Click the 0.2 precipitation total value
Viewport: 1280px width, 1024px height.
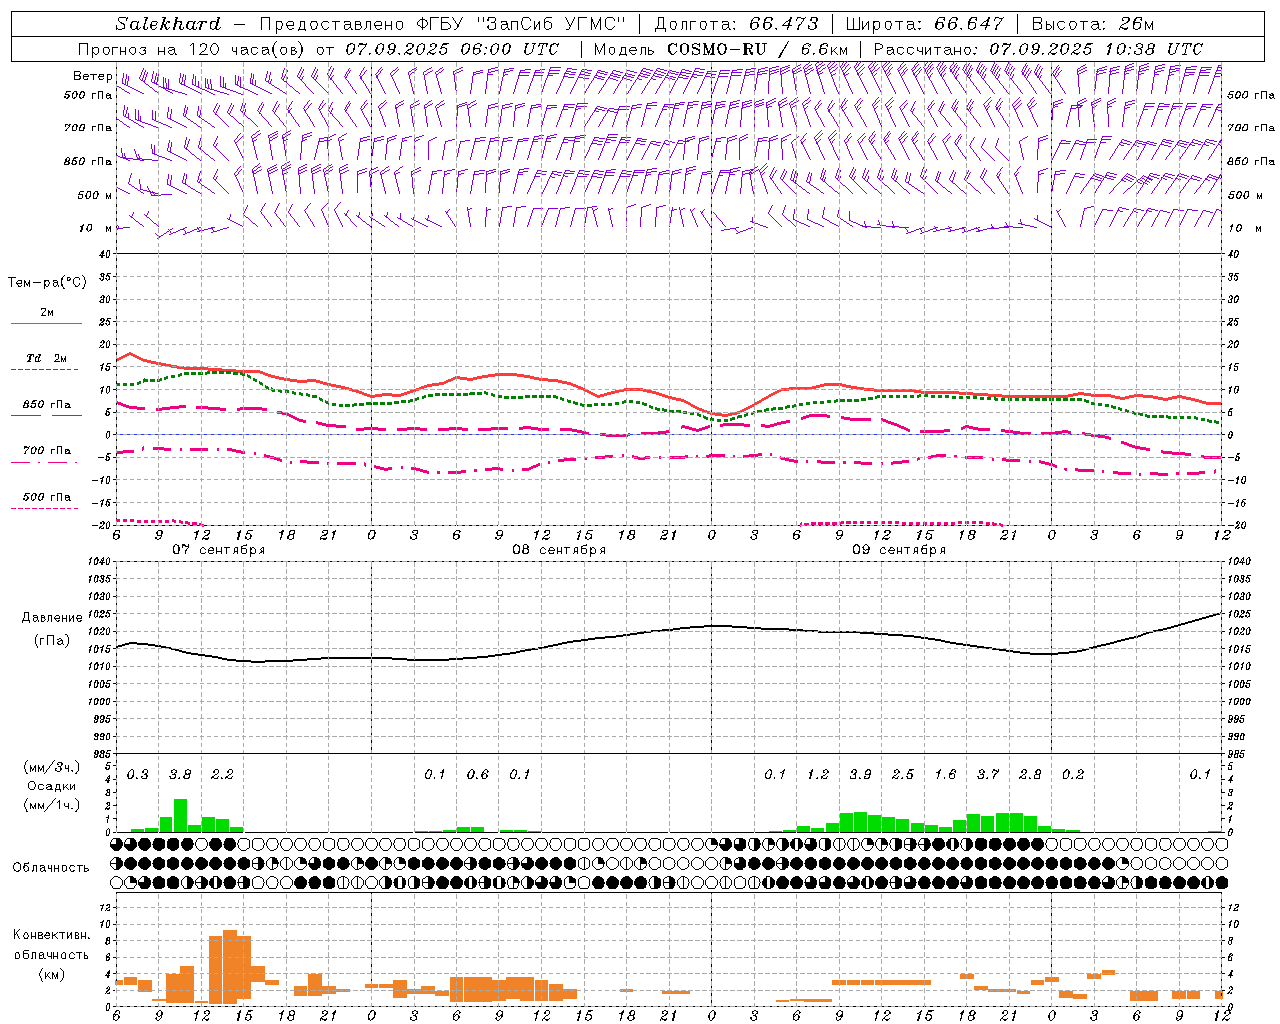pos(1073,774)
